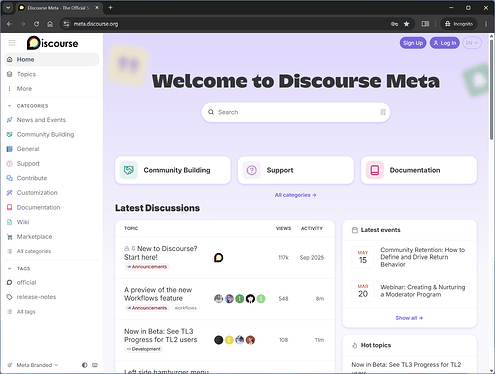Bookmark this page with the star icon
This screenshot has width=495, height=374.
[406, 24]
